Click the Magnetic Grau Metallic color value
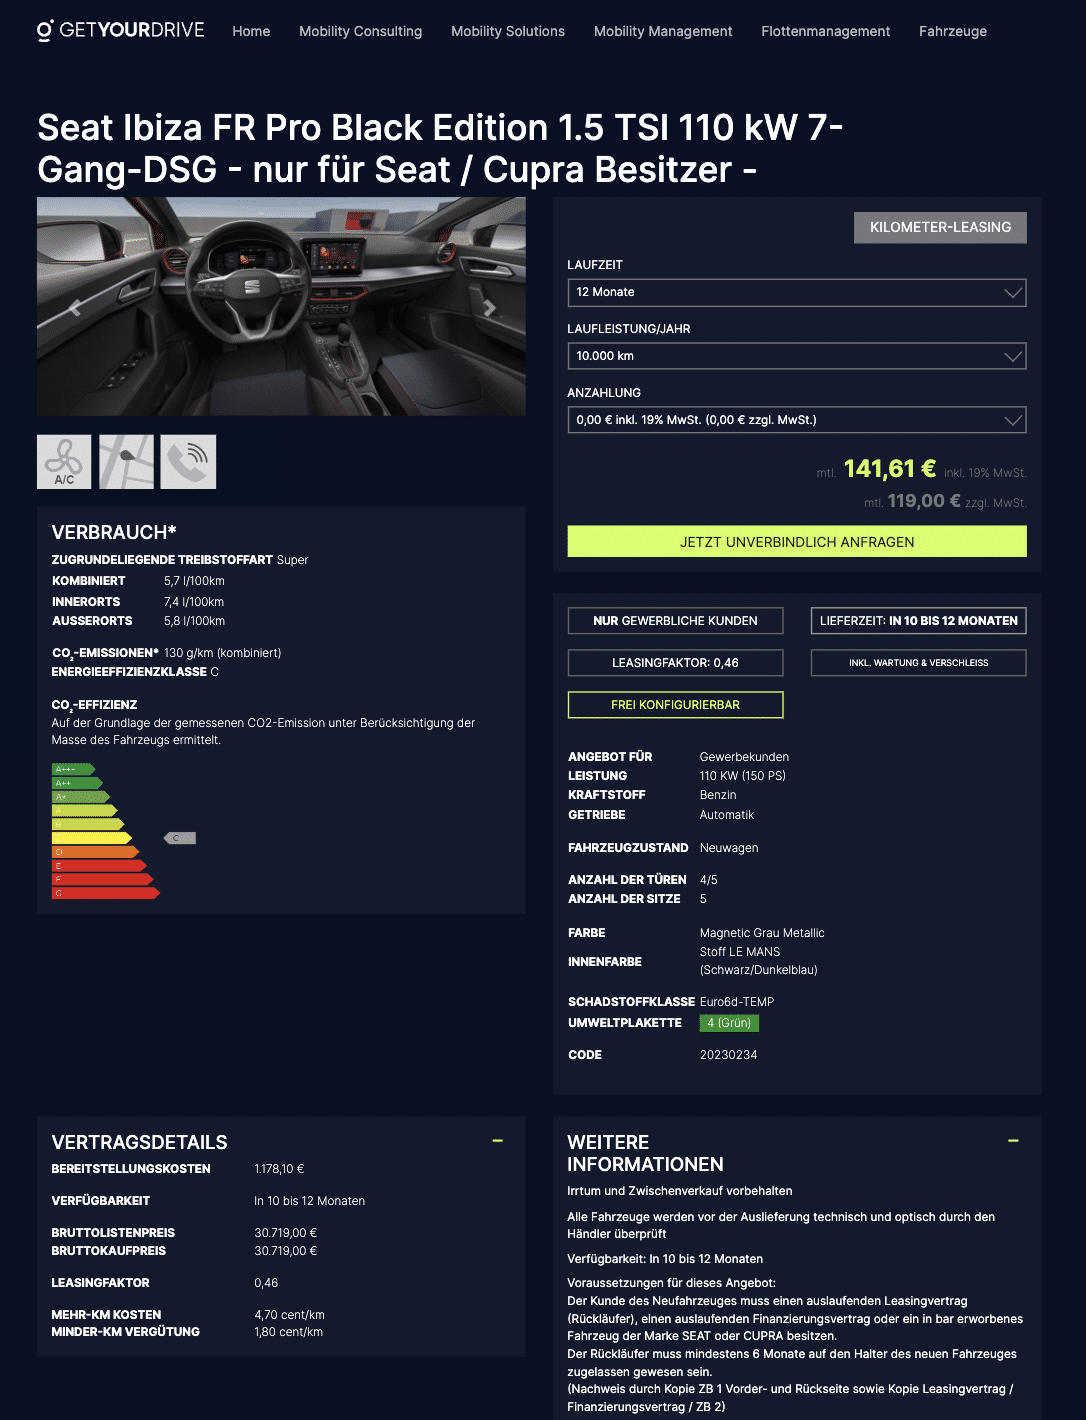The height and width of the screenshot is (1420, 1086). (x=762, y=933)
